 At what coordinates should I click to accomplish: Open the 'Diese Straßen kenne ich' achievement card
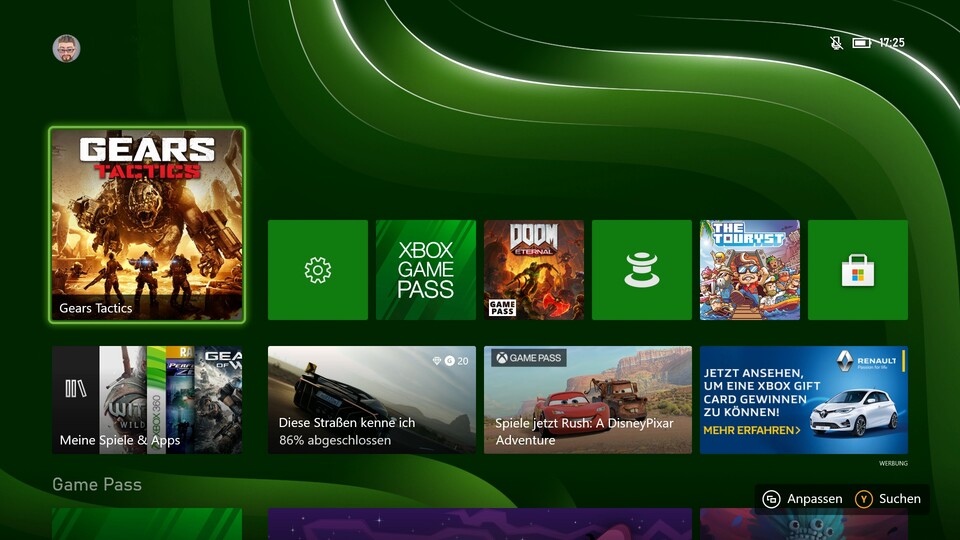point(372,400)
